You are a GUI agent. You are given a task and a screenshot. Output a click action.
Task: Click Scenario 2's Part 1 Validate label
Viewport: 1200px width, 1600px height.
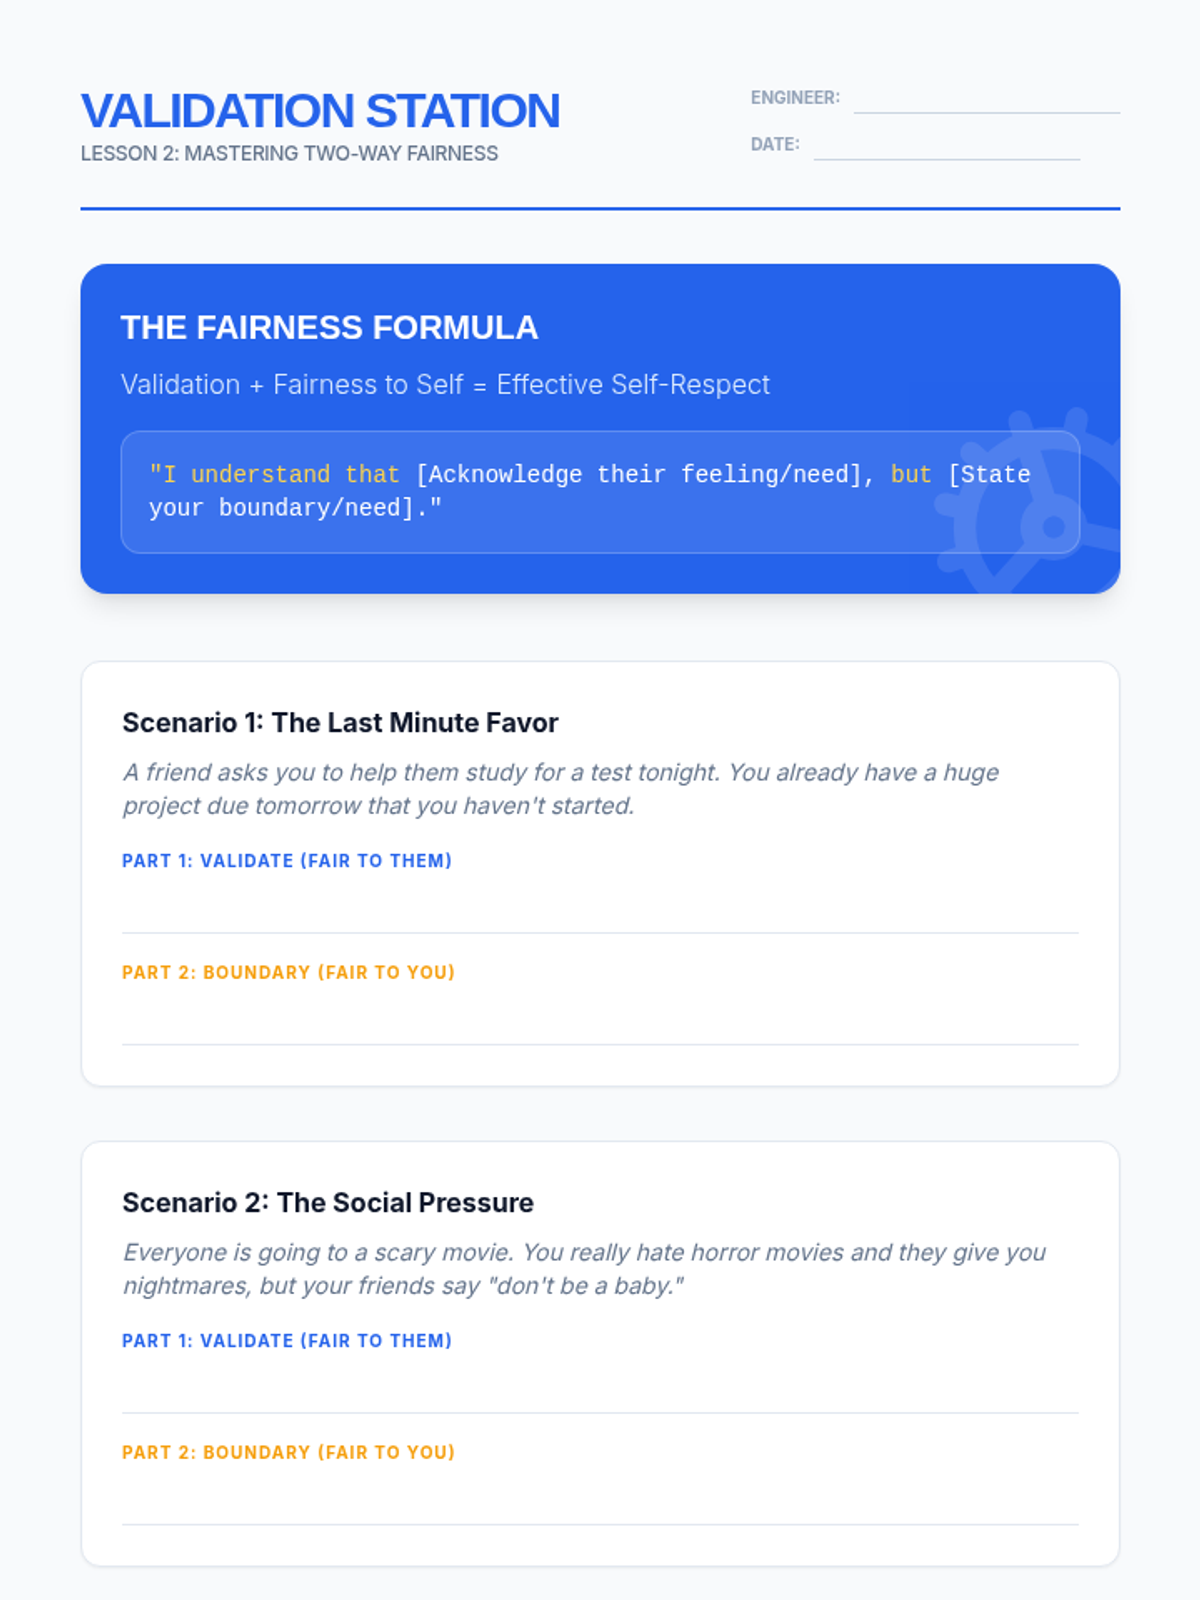pos(287,1341)
